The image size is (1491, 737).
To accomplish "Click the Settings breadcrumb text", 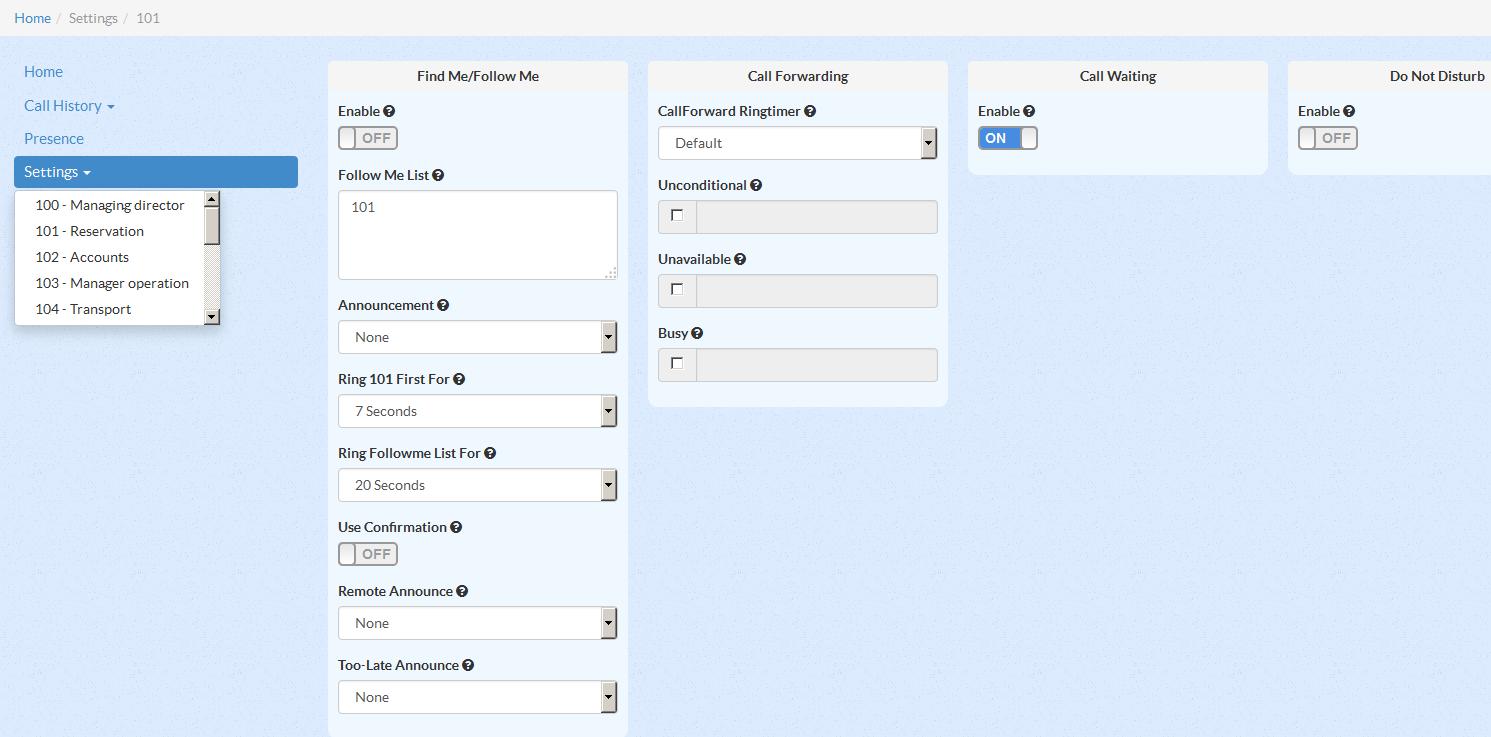I will point(93,18).
